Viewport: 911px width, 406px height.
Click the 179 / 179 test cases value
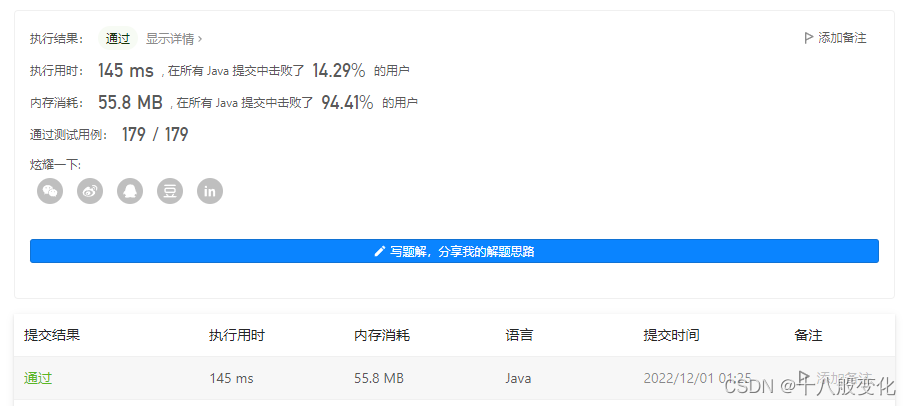coord(155,135)
